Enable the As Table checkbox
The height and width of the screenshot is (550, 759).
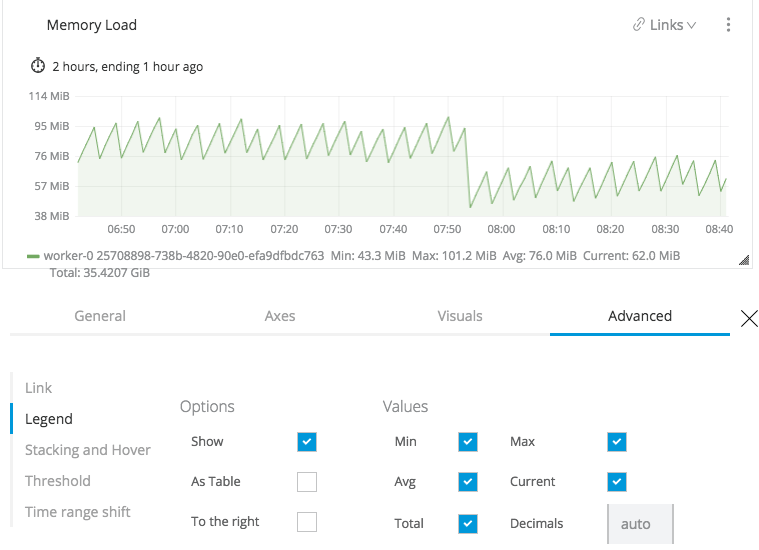coord(307,482)
